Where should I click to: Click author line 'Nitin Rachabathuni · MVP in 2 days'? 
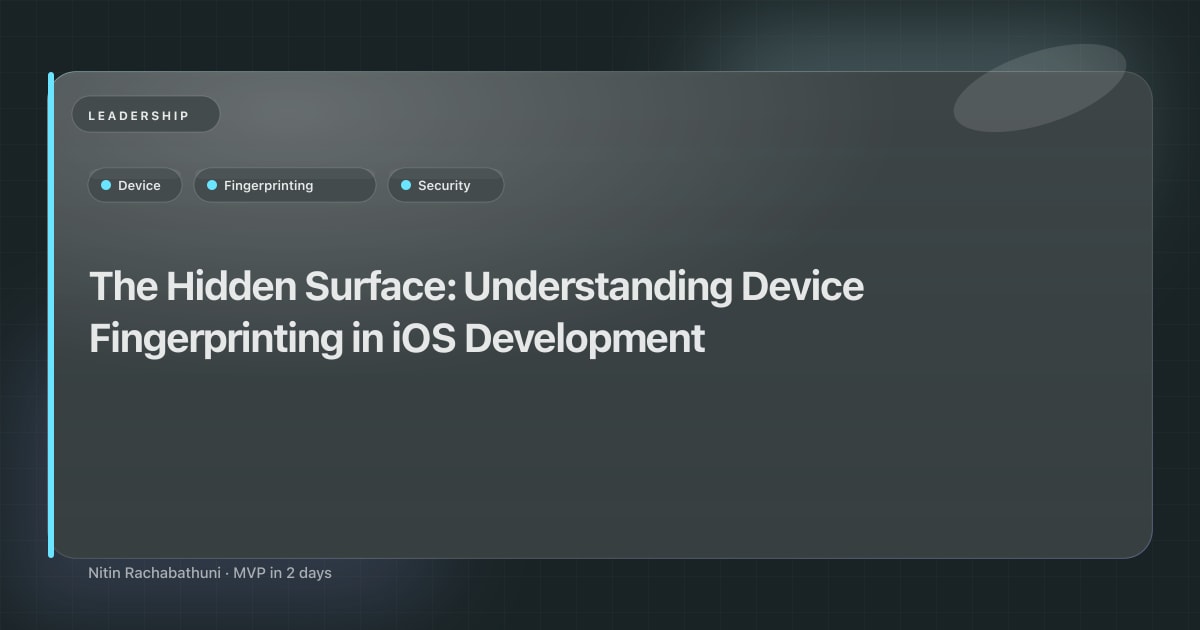click(210, 573)
